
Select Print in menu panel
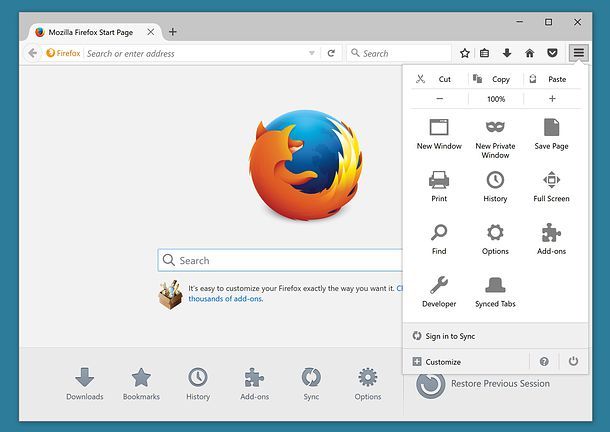[439, 187]
